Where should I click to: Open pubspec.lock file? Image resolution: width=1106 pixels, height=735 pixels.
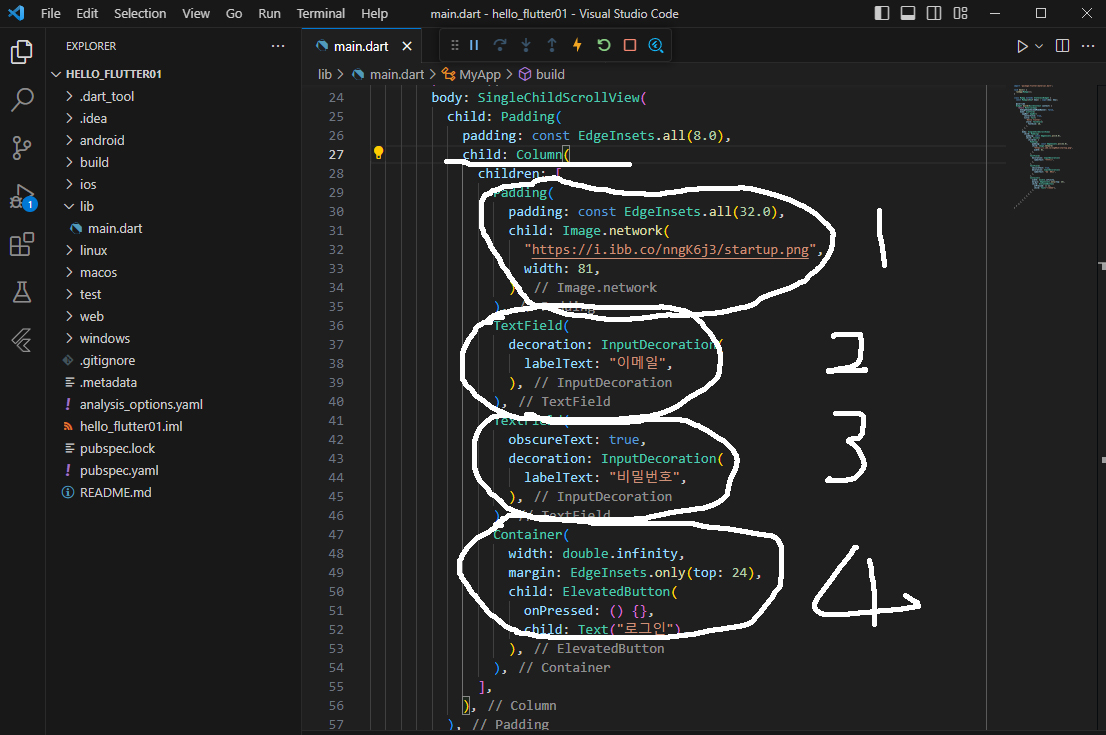point(174,448)
